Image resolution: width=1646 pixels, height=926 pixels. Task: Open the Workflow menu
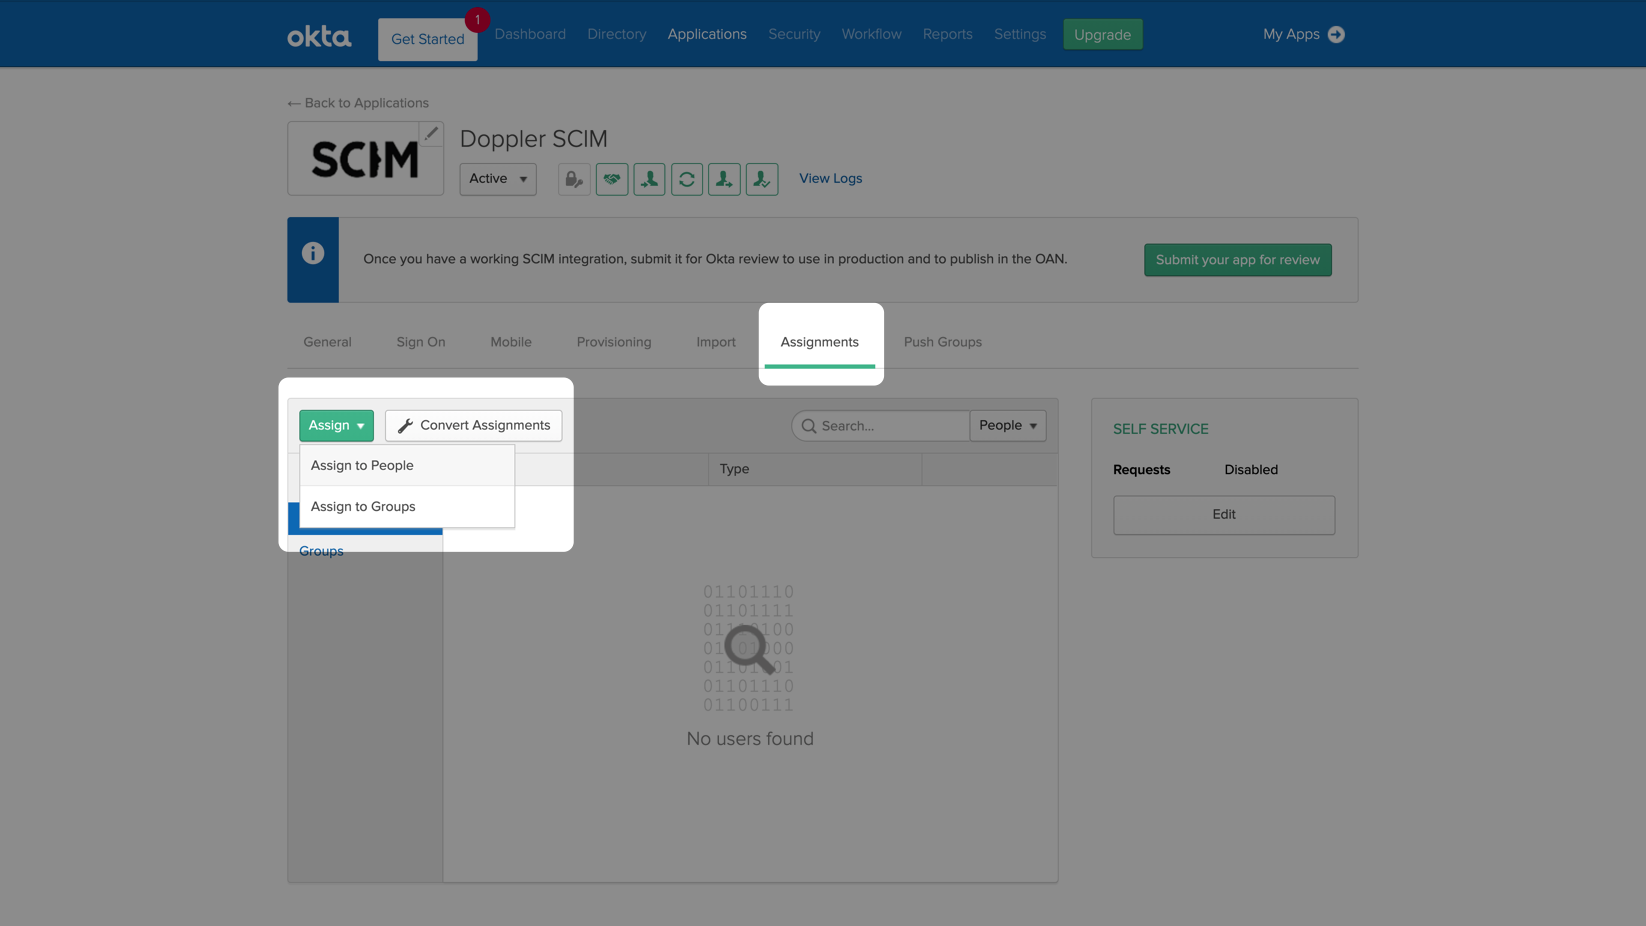(871, 34)
